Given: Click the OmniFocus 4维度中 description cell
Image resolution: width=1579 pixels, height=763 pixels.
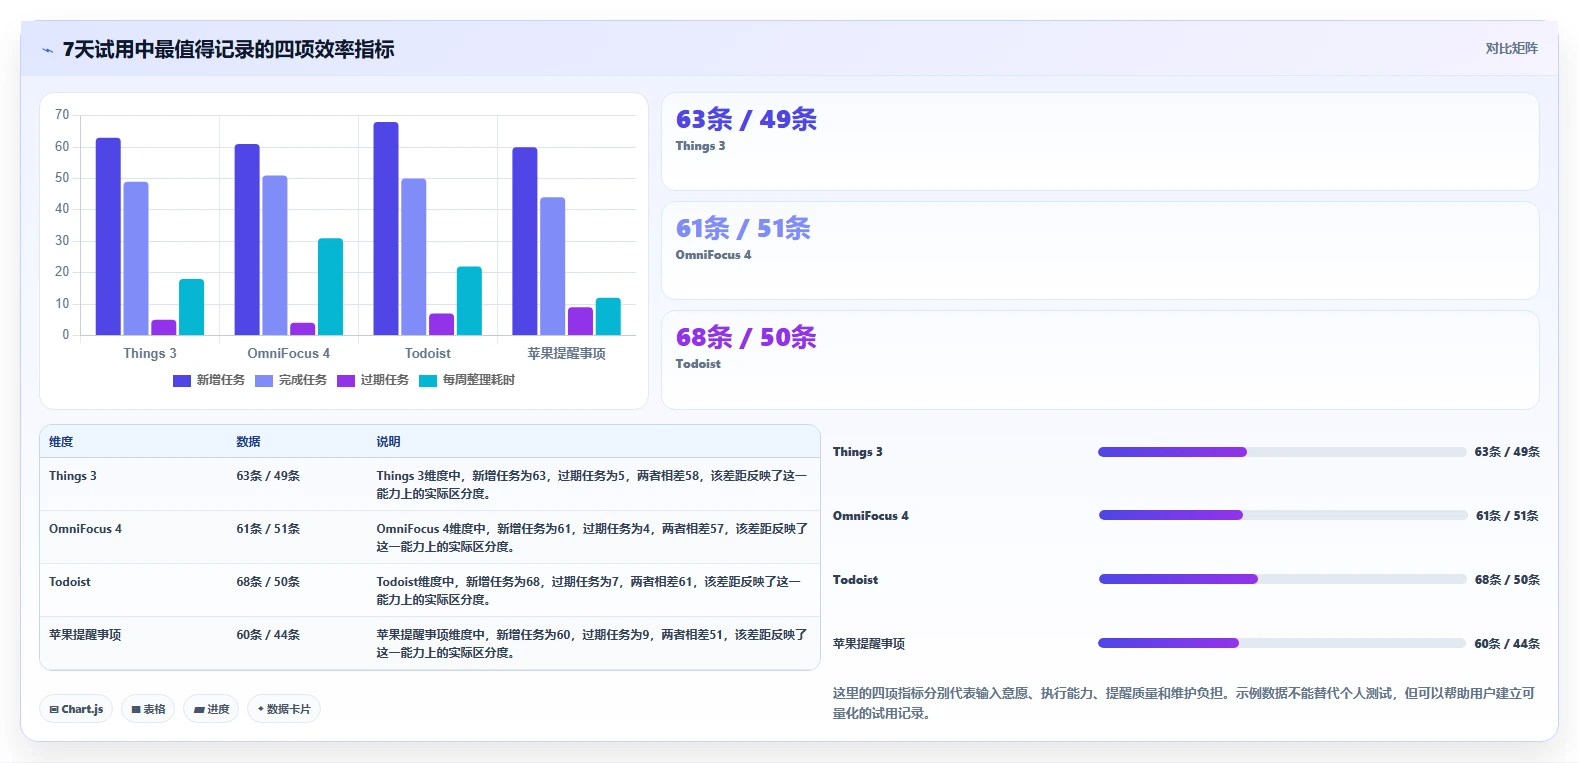Looking at the screenshot, I should (x=592, y=538).
